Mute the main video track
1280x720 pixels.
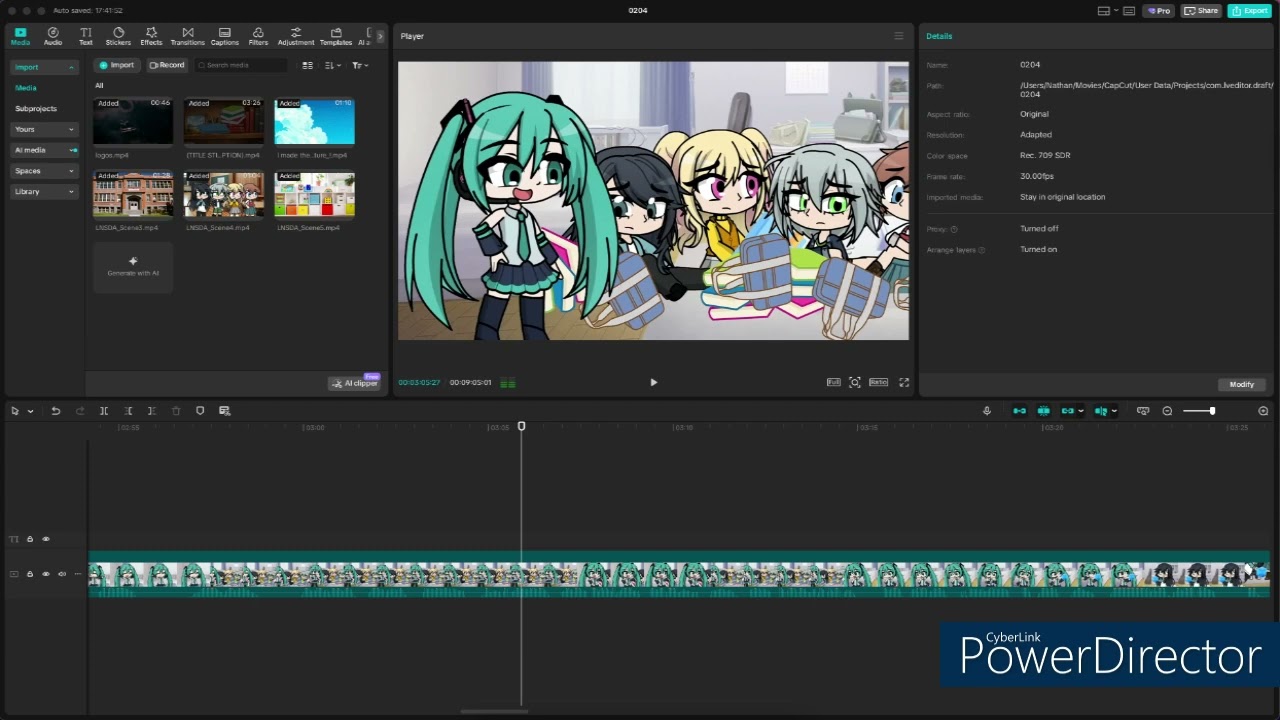pos(62,574)
